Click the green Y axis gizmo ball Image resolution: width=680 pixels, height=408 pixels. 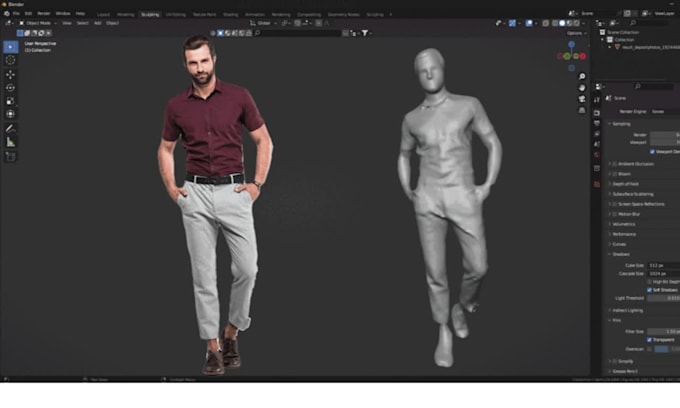click(x=567, y=56)
